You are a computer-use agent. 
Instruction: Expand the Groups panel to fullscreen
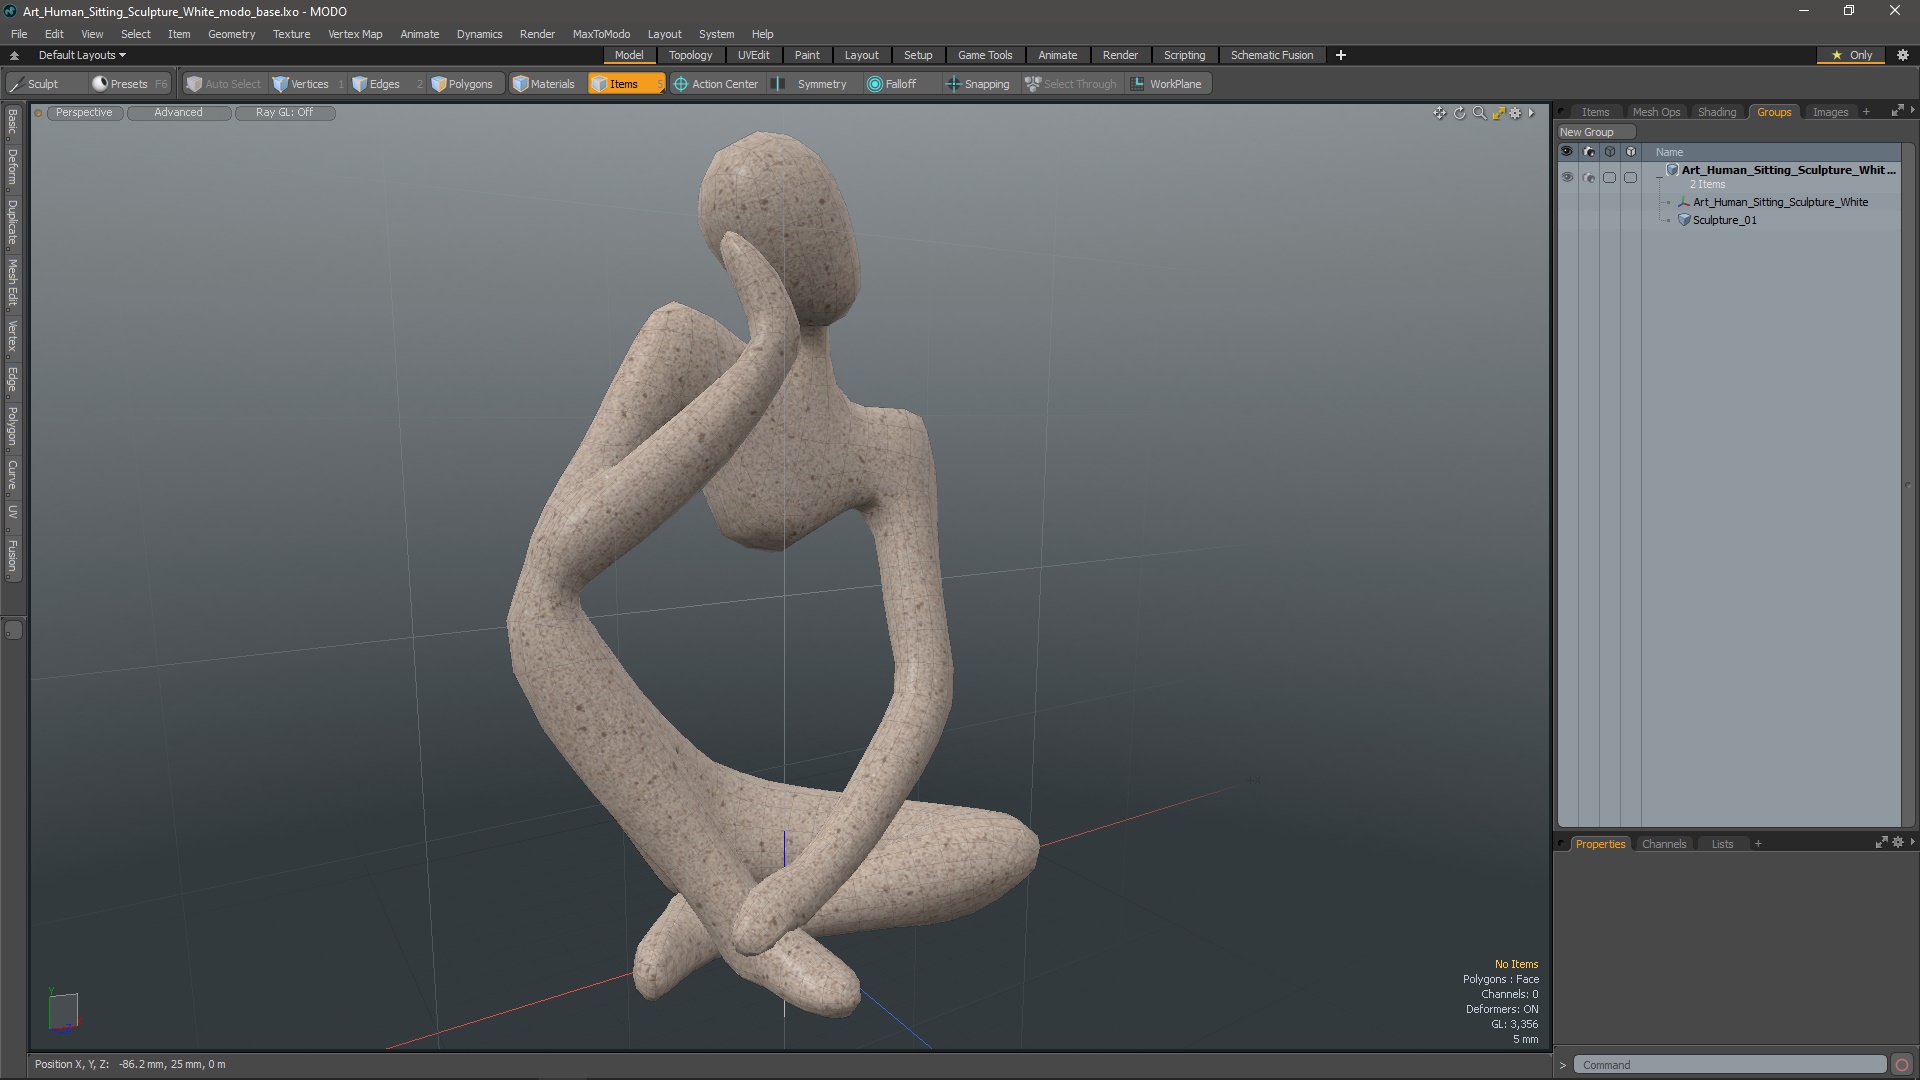click(1897, 111)
